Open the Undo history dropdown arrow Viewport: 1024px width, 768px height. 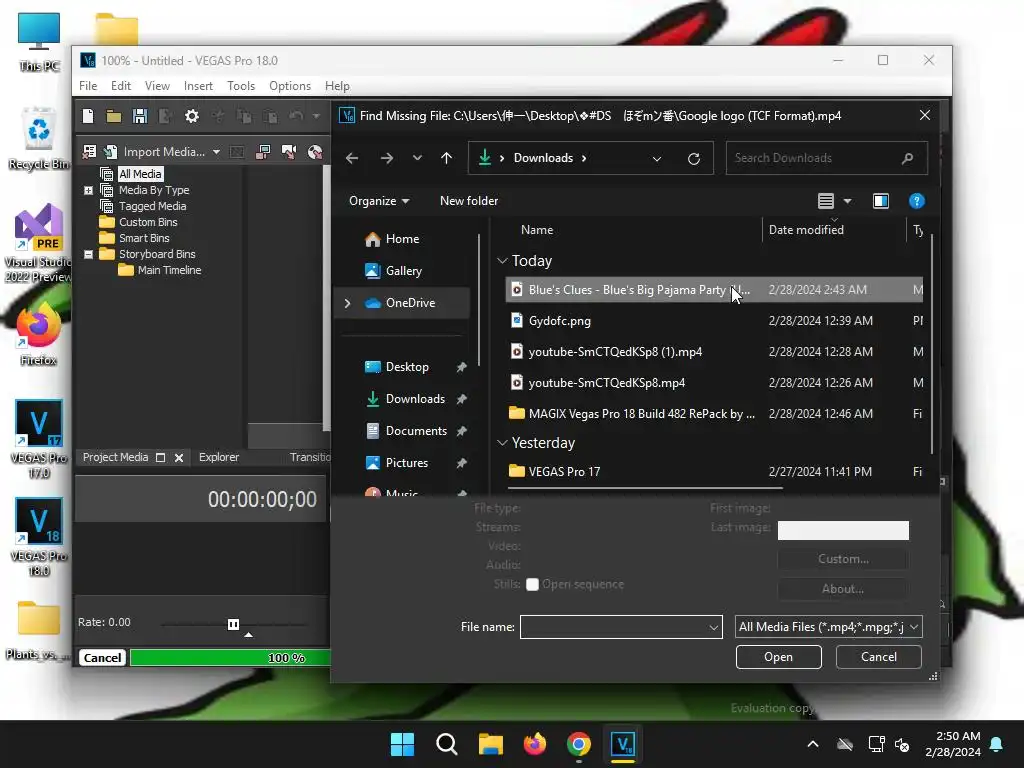316,116
